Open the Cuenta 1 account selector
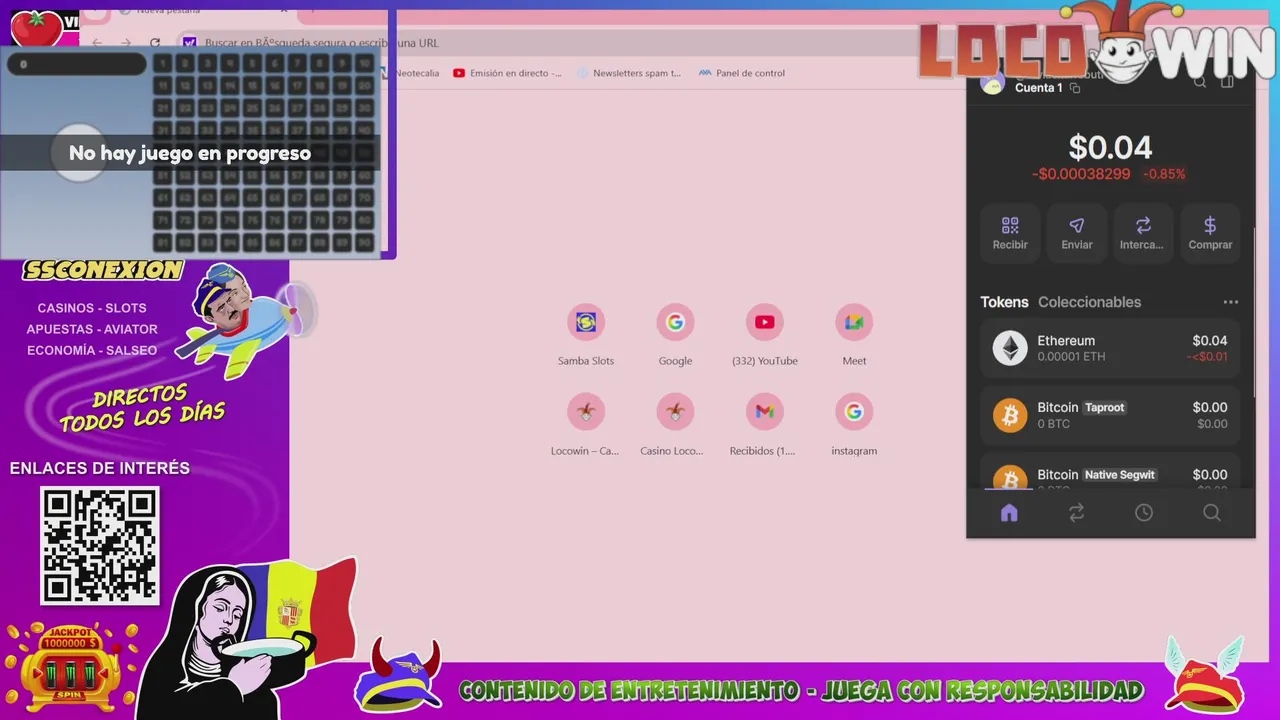1280x720 pixels. point(1038,88)
